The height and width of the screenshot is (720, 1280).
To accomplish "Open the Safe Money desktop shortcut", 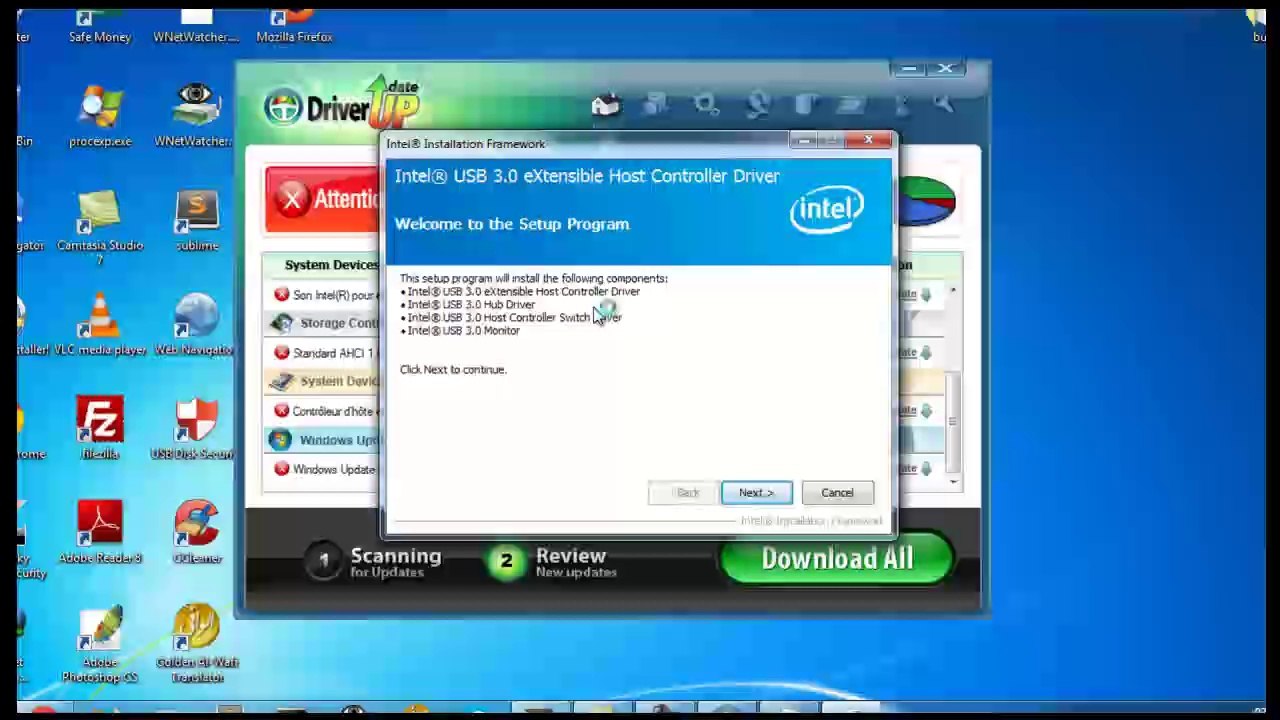I will (x=100, y=26).
